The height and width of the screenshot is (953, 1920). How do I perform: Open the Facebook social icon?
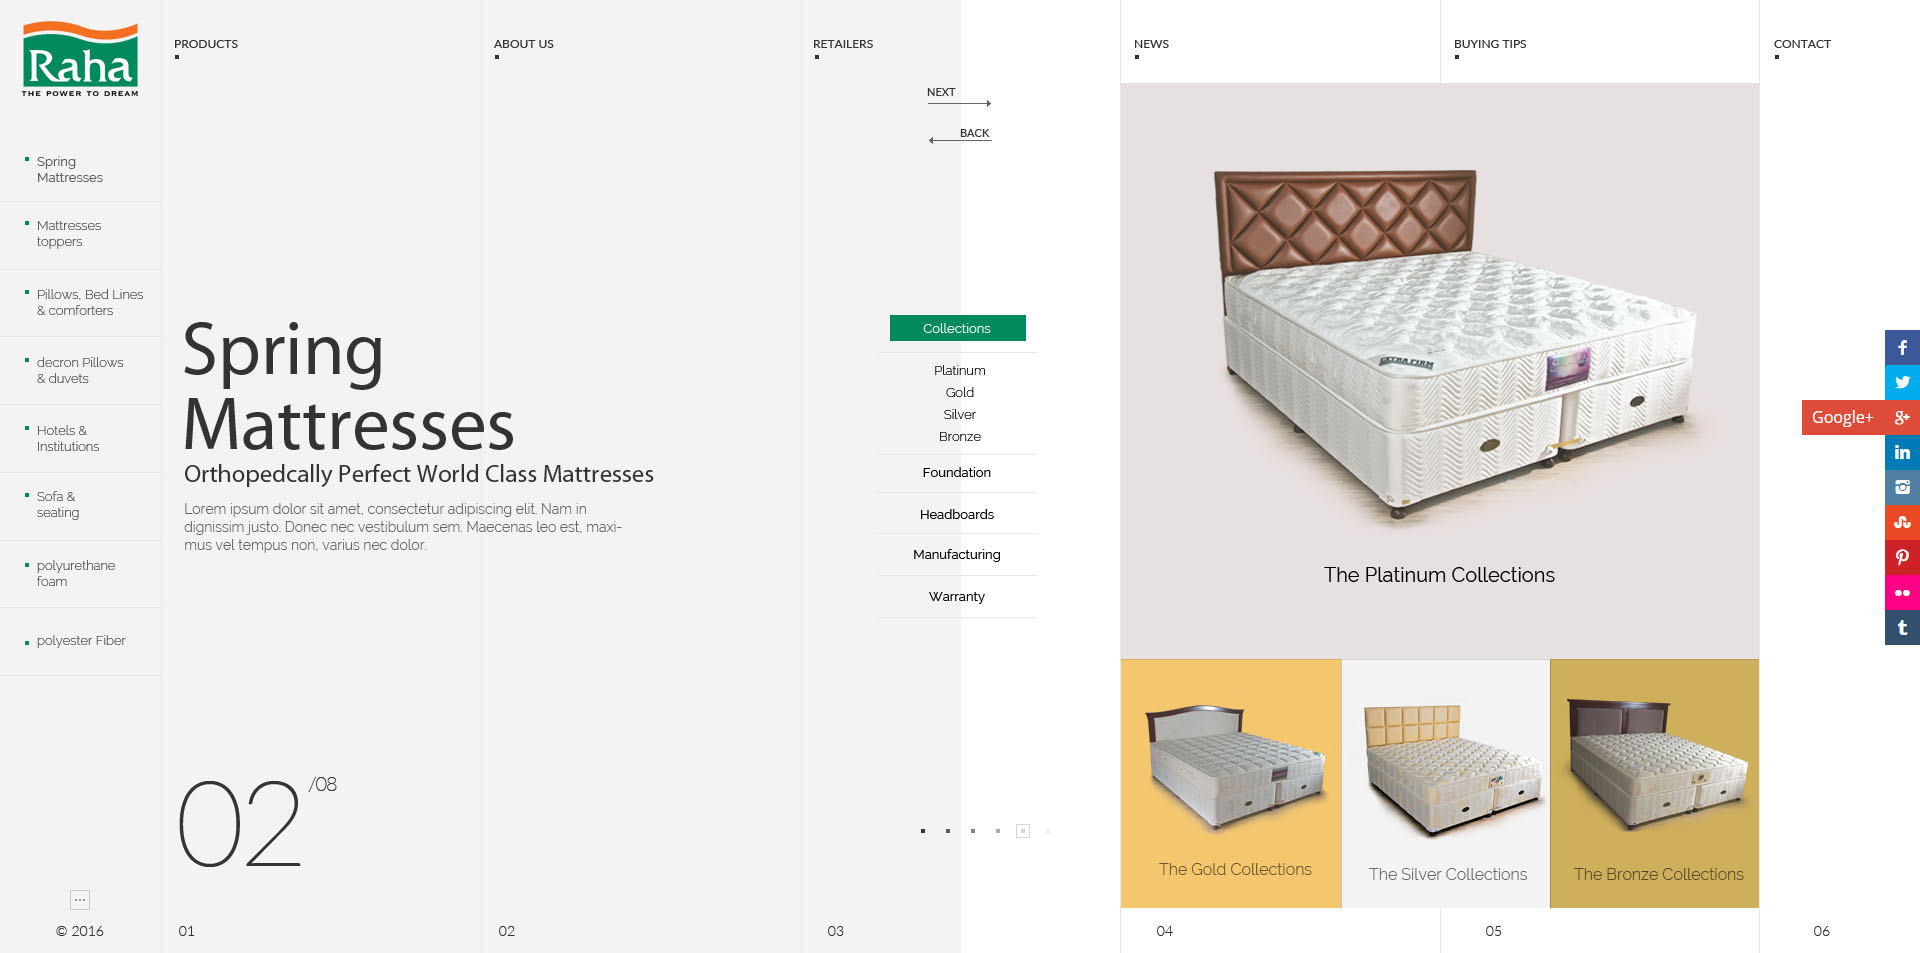coord(1902,347)
